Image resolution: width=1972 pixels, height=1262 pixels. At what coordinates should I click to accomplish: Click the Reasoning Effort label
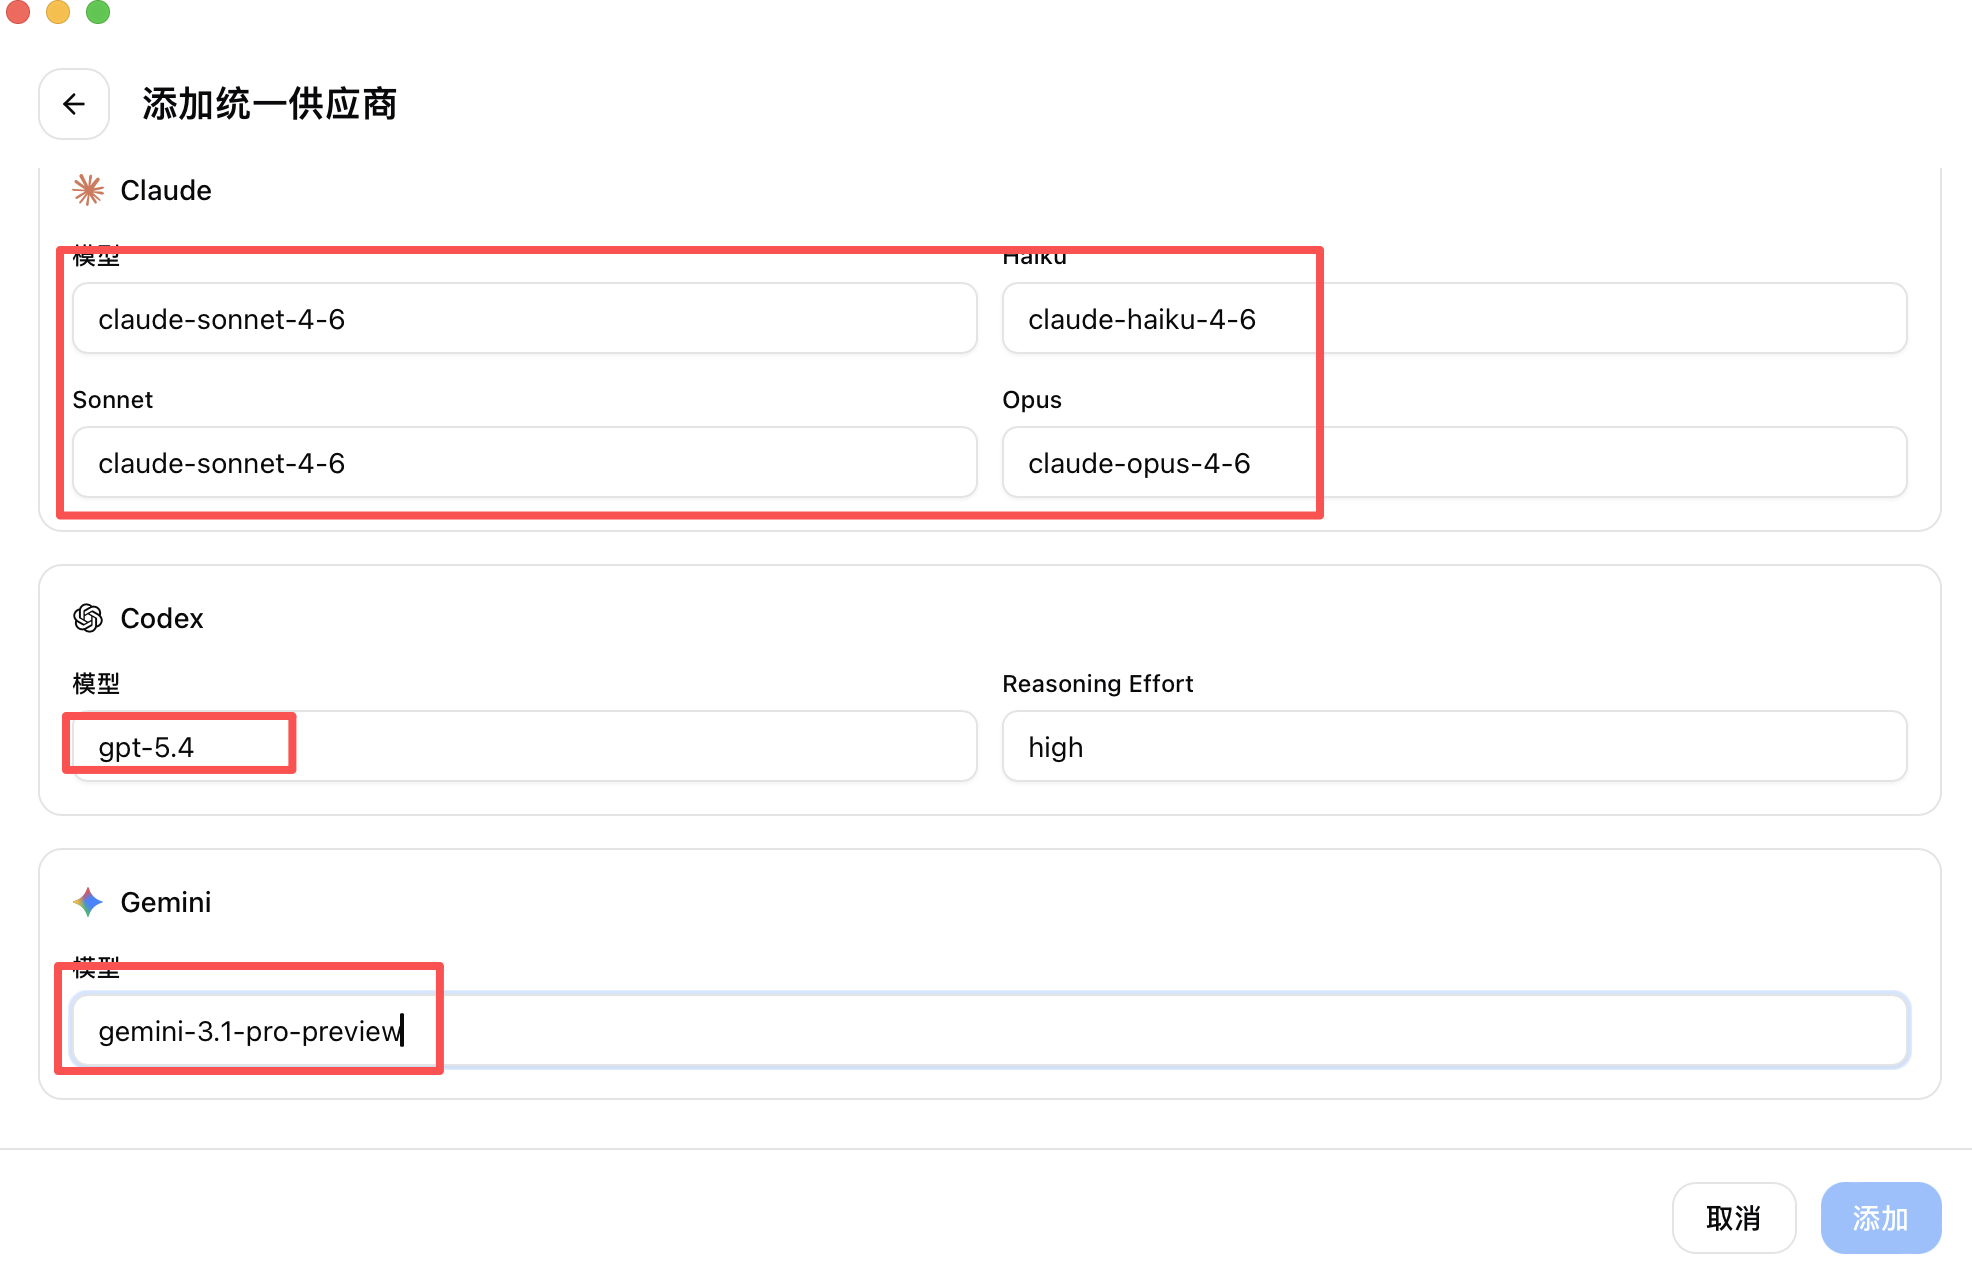tap(1097, 684)
